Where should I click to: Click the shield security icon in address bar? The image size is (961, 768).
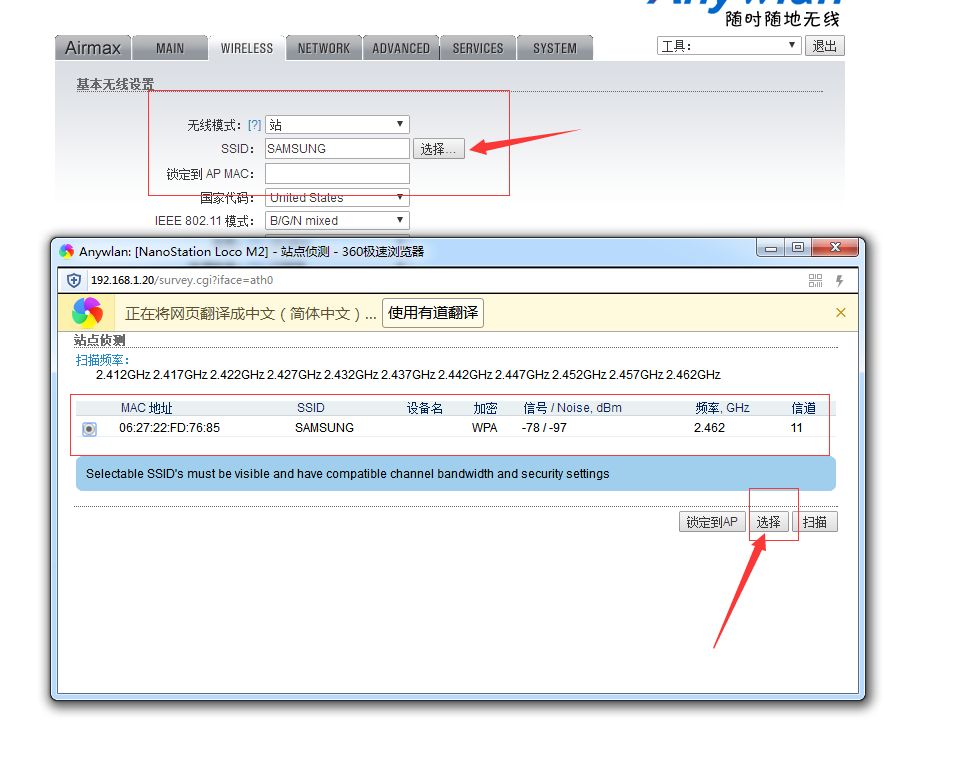tap(74, 280)
